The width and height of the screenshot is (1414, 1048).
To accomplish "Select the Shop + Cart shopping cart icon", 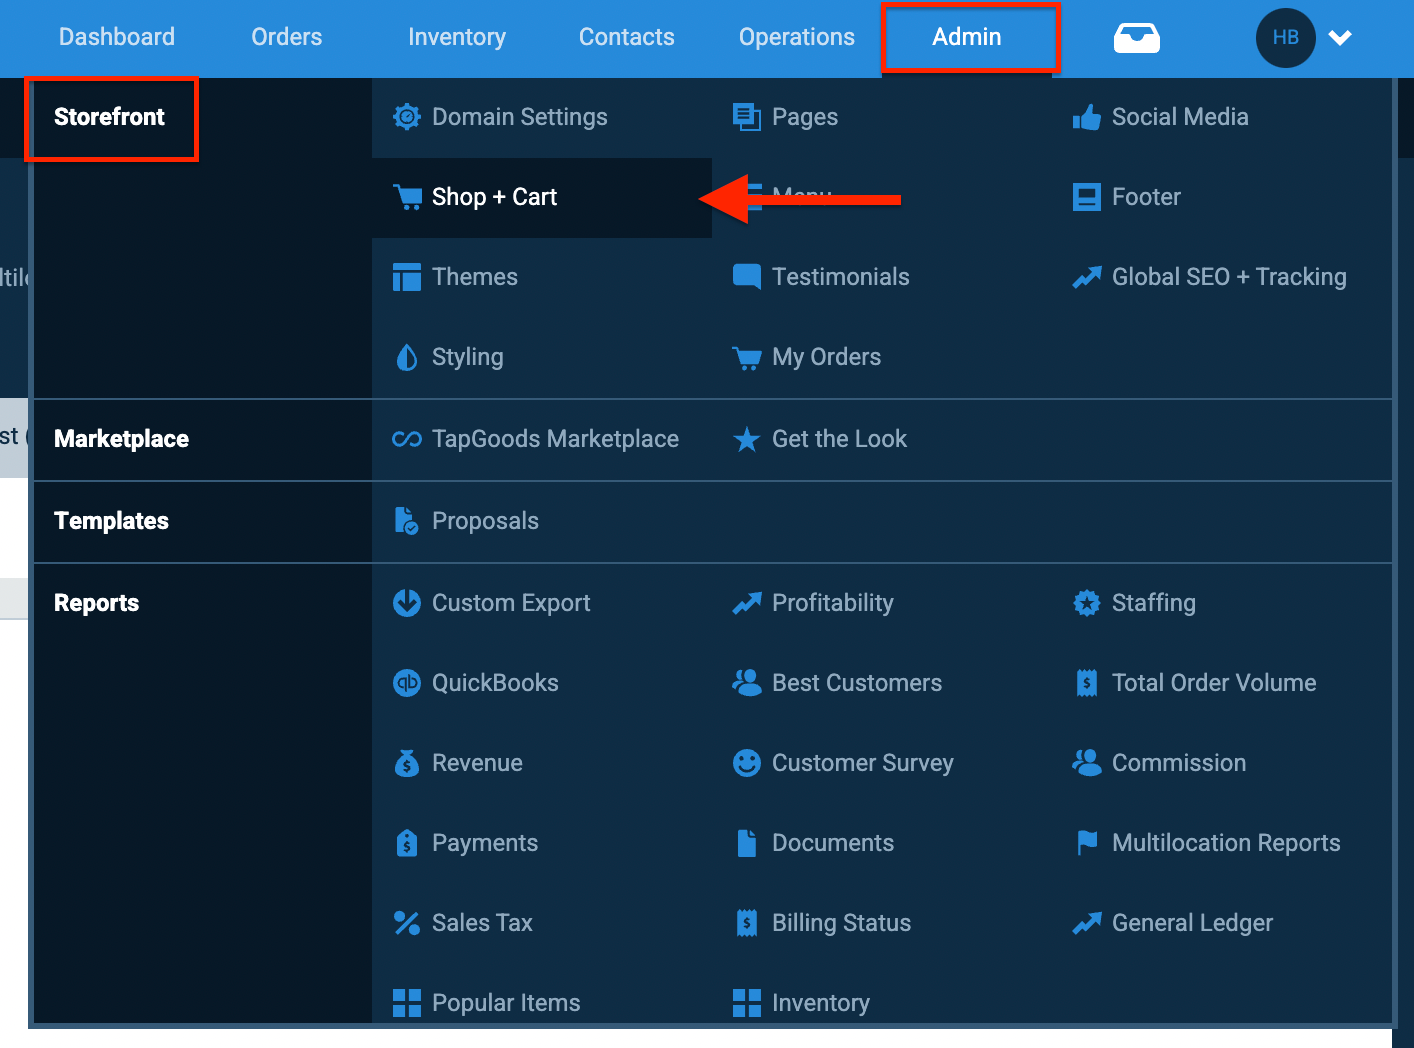I will click(407, 197).
